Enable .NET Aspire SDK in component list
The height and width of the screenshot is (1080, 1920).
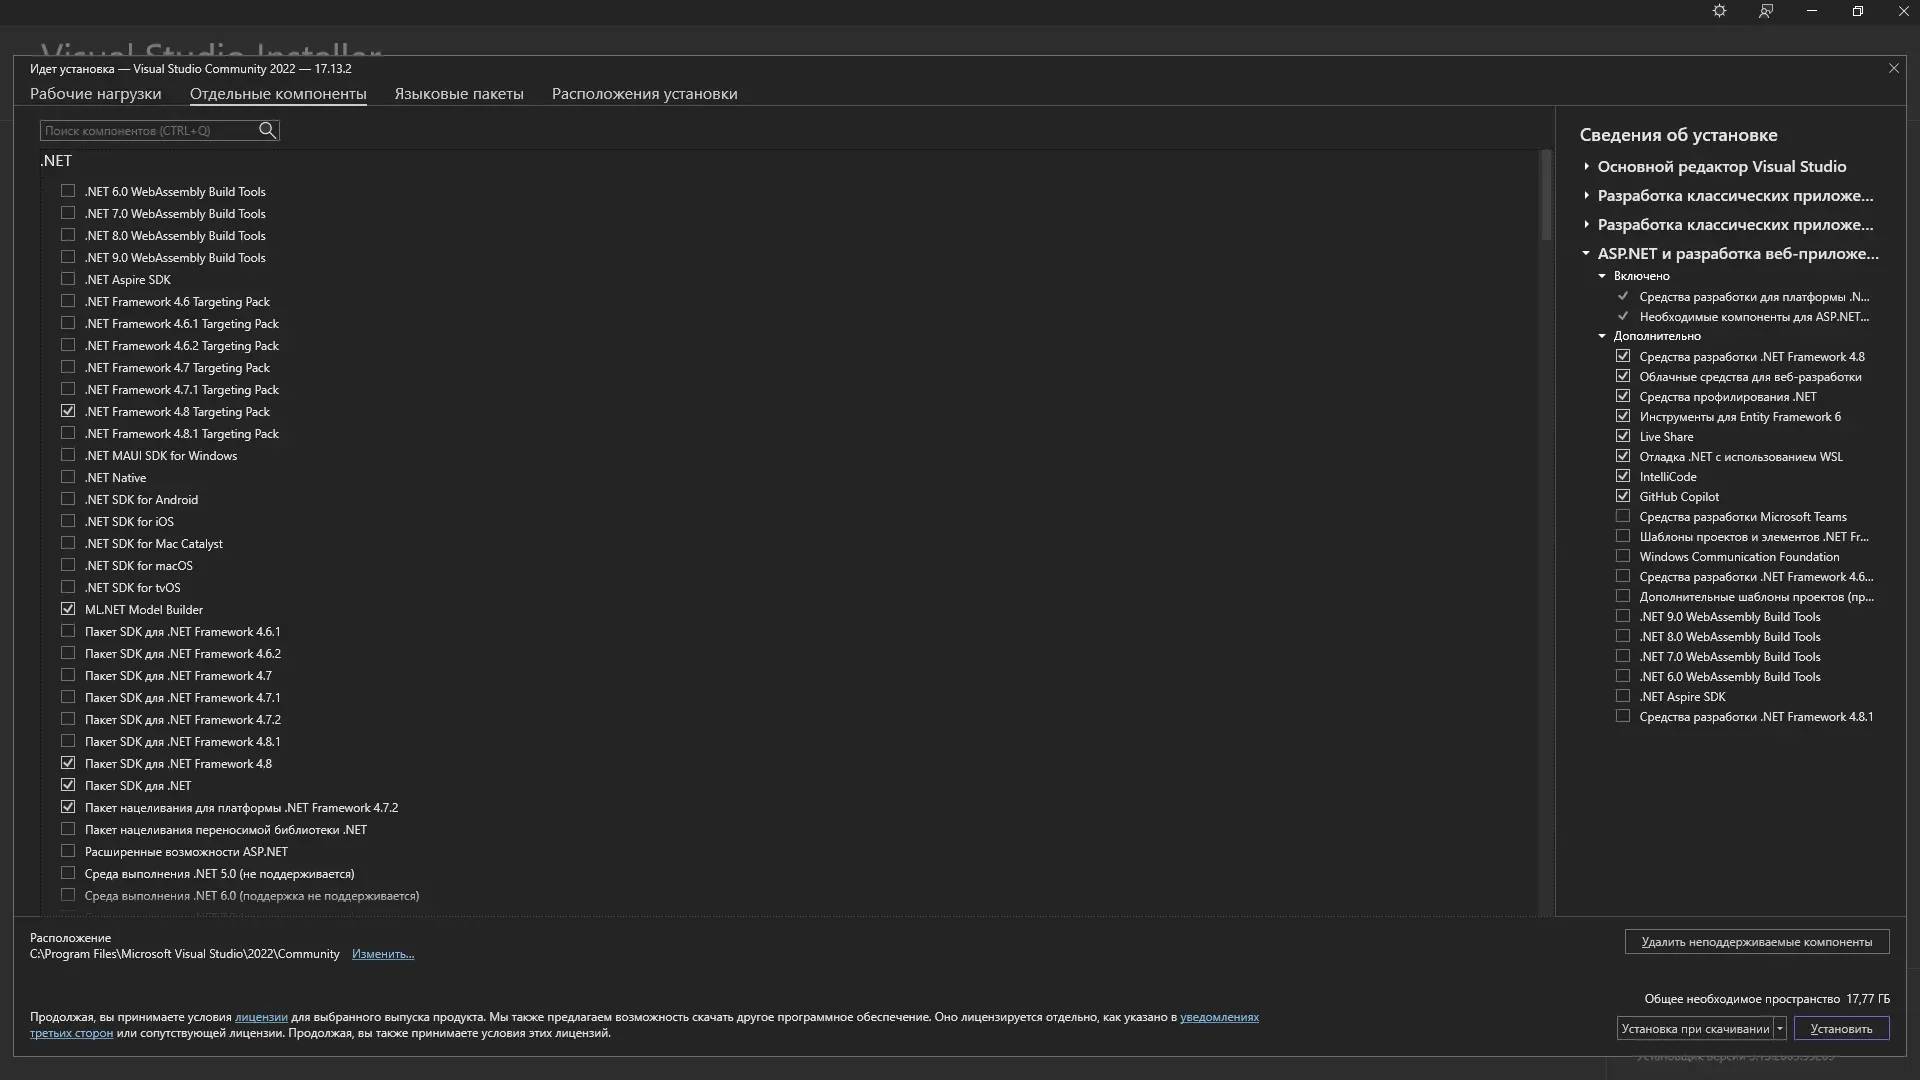point(68,279)
